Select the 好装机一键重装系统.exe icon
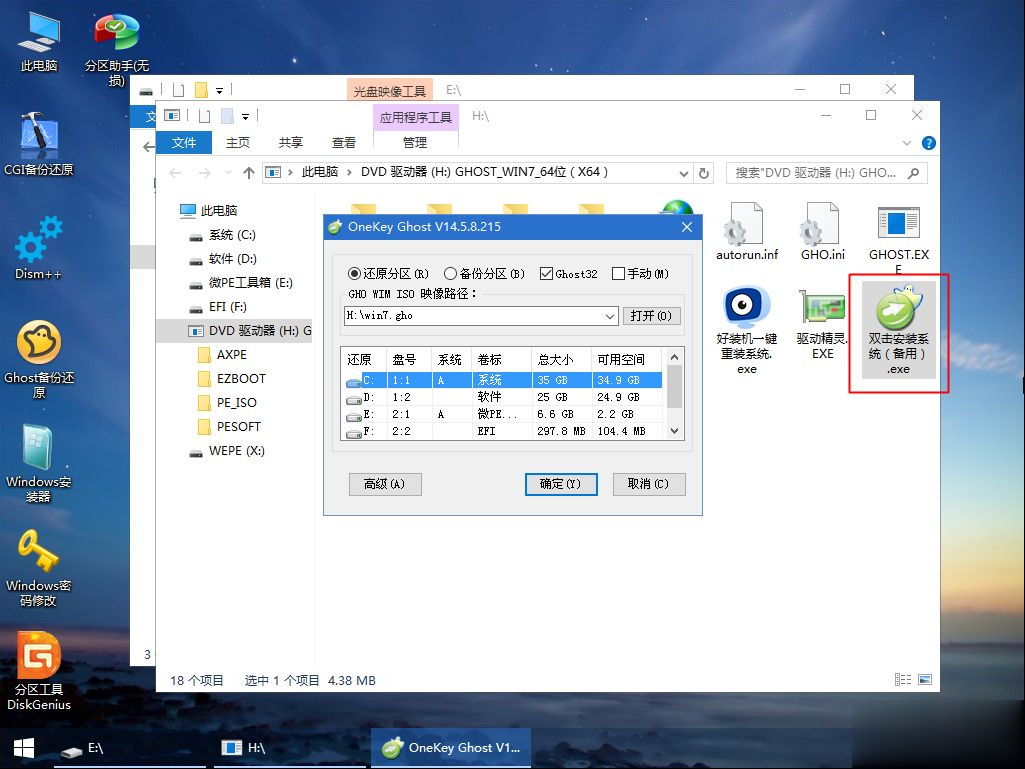 tap(747, 330)
